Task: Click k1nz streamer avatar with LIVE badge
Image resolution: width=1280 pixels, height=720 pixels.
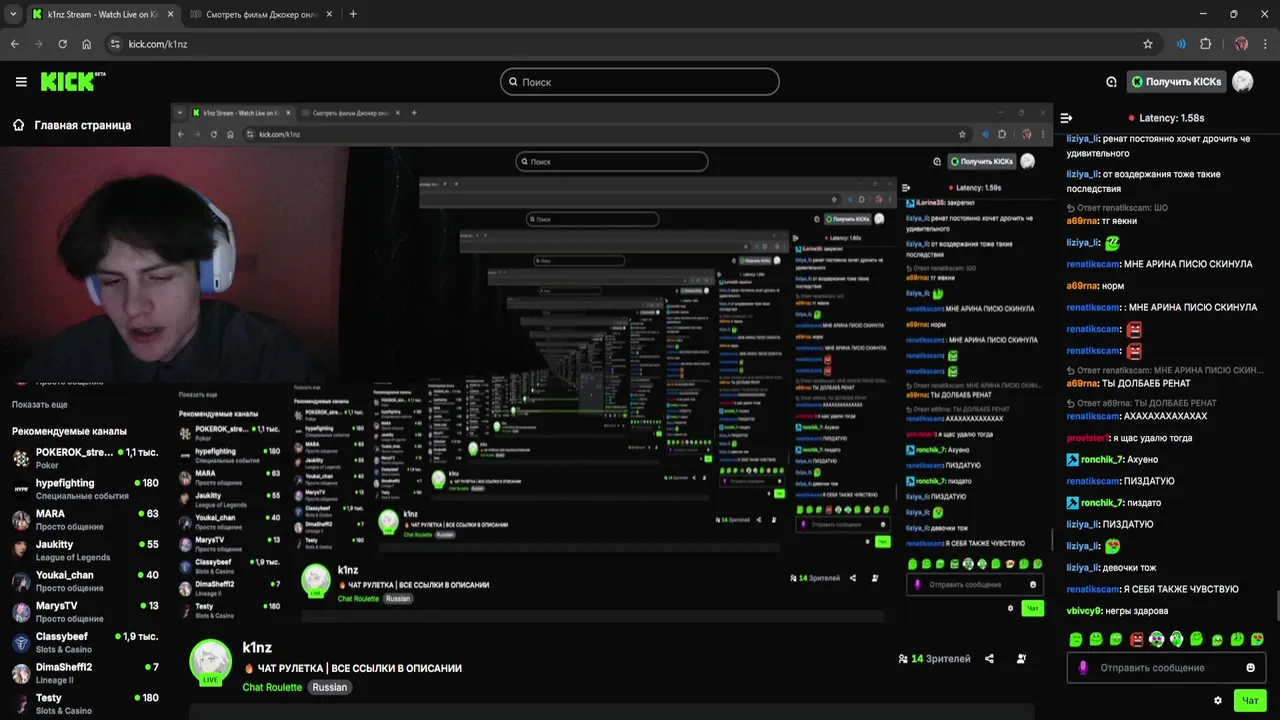Action: (211, 663)
